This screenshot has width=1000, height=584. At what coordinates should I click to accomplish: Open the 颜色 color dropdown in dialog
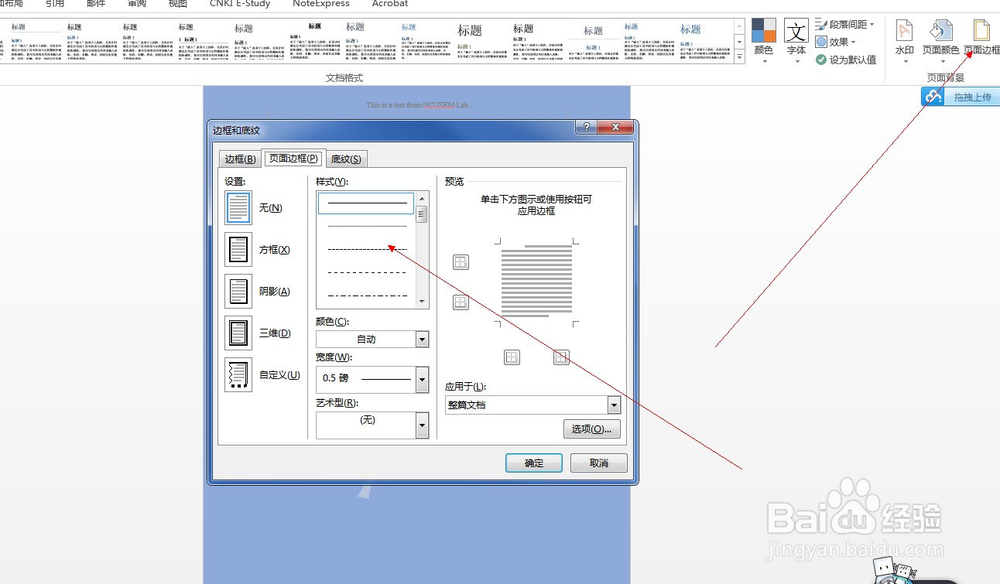[421, 339]
